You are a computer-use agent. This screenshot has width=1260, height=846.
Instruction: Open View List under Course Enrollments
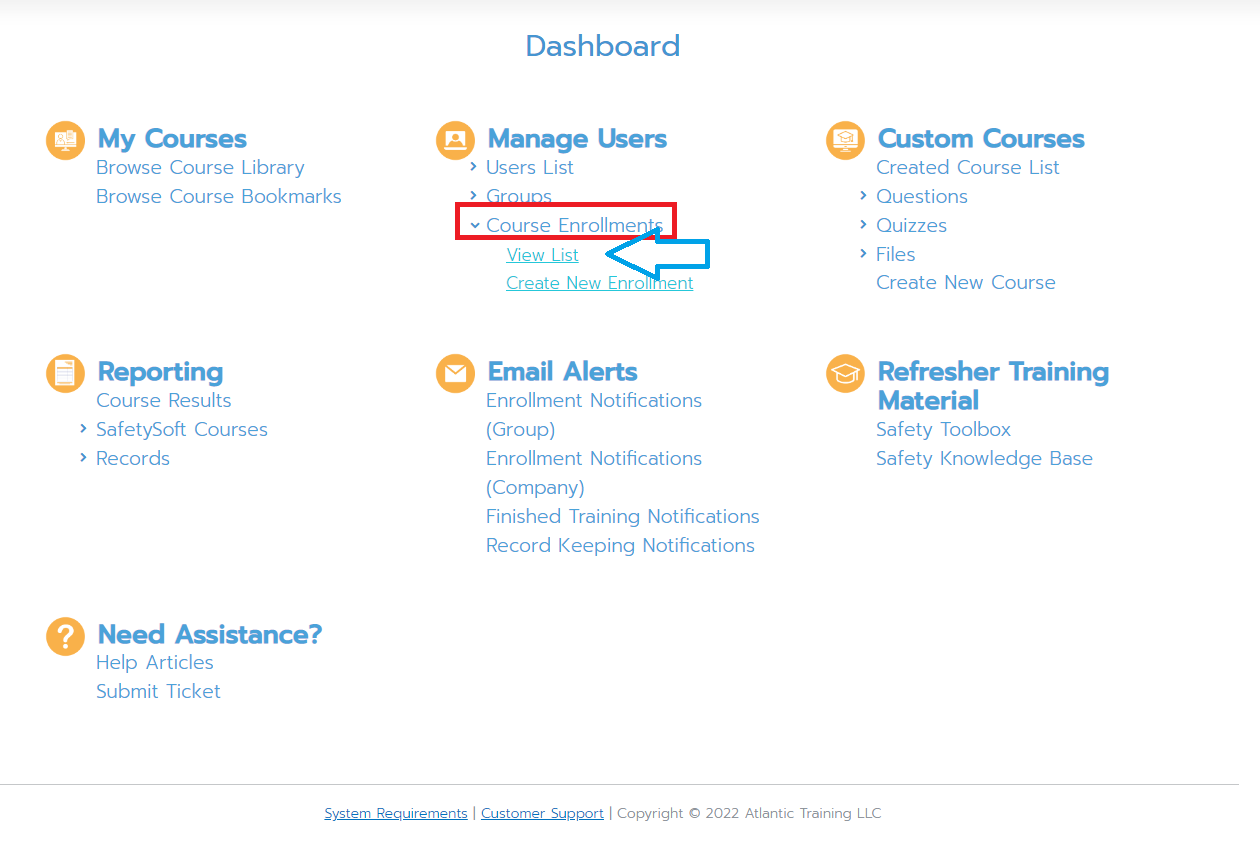click(x=542, y=255)
